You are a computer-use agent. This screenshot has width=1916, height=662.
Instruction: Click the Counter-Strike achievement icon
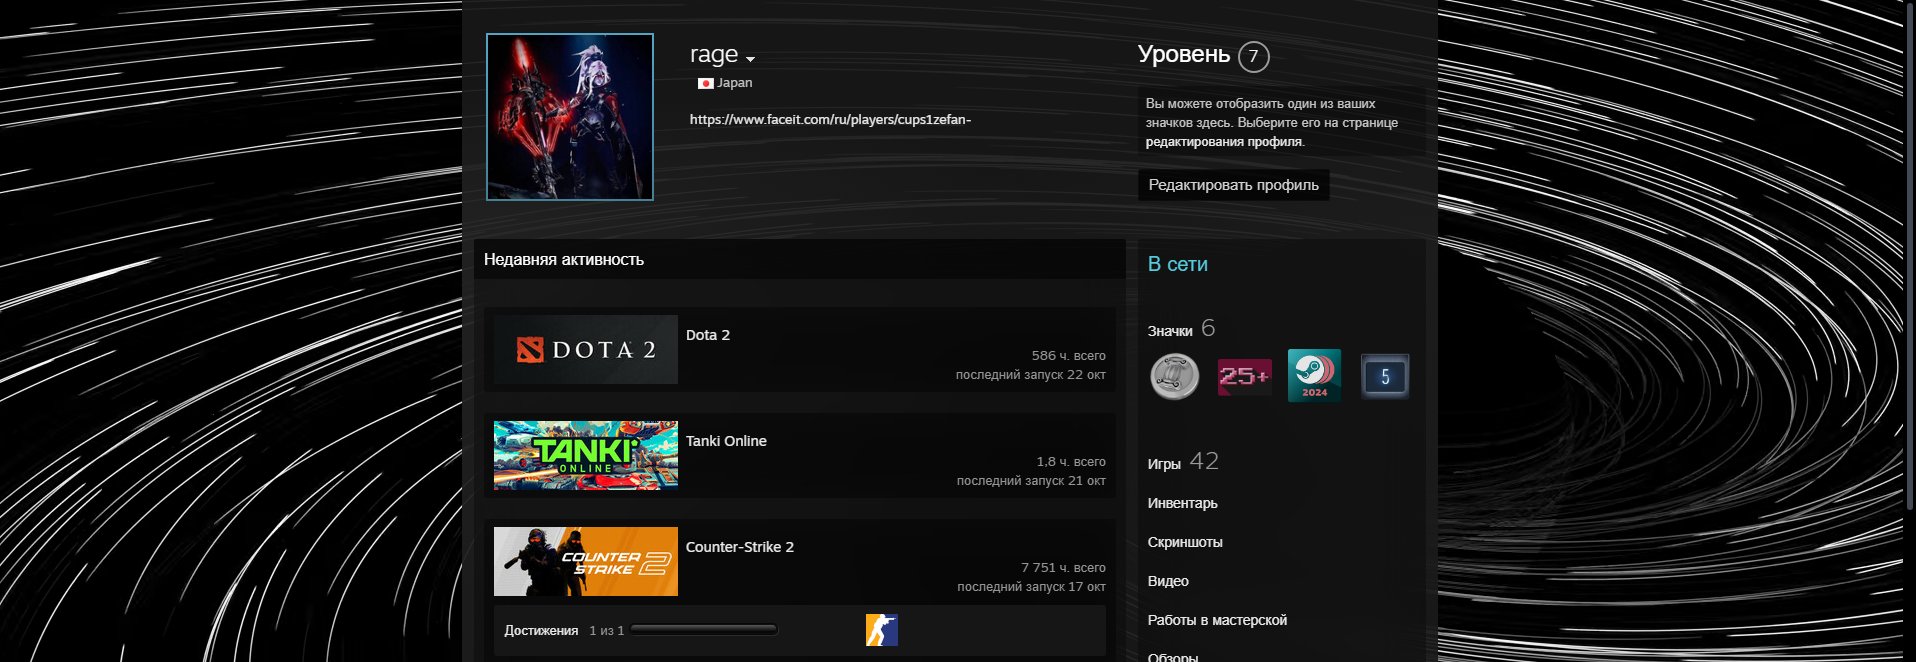(882, 630)
